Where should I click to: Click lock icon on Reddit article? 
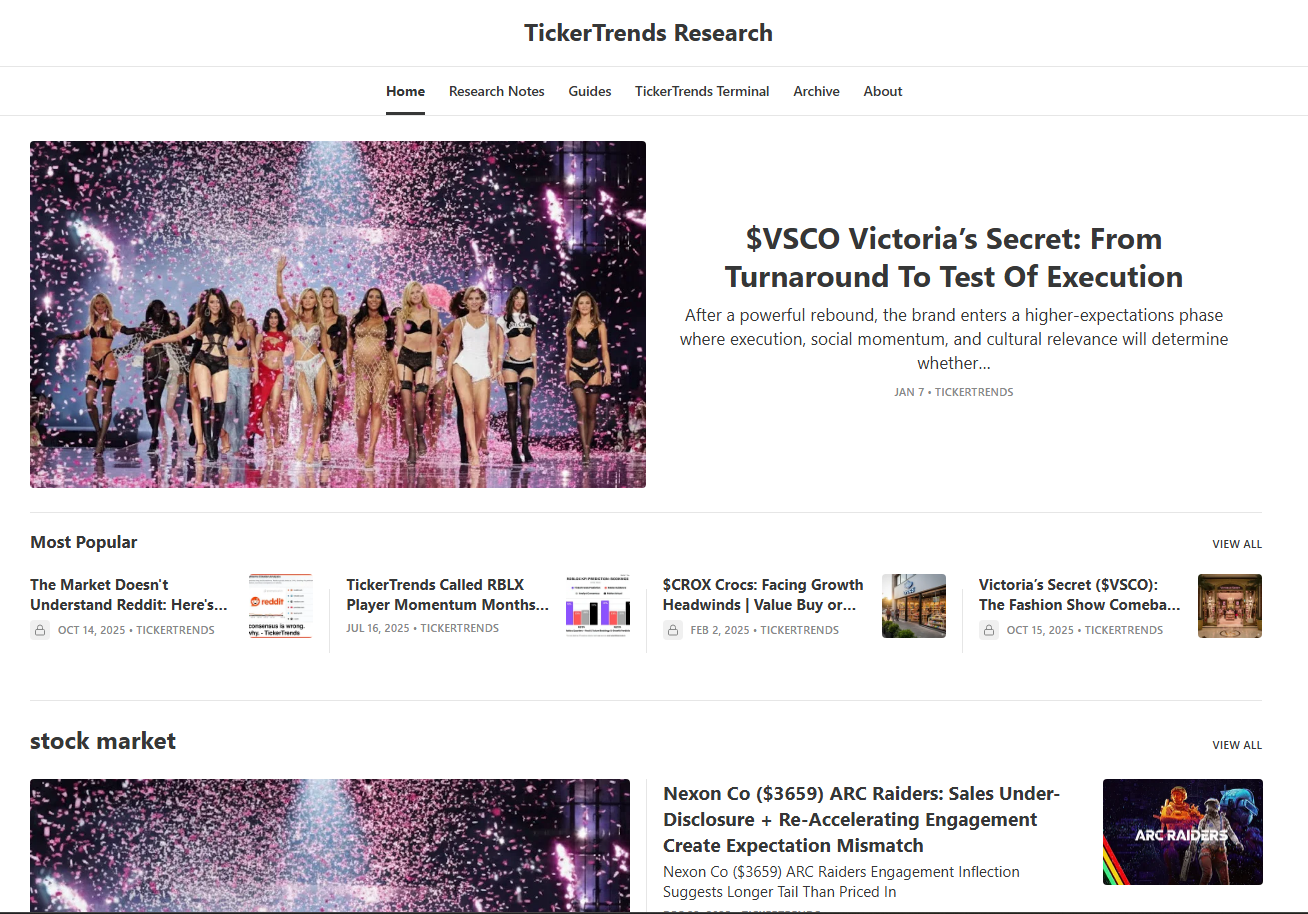(40, 630)
